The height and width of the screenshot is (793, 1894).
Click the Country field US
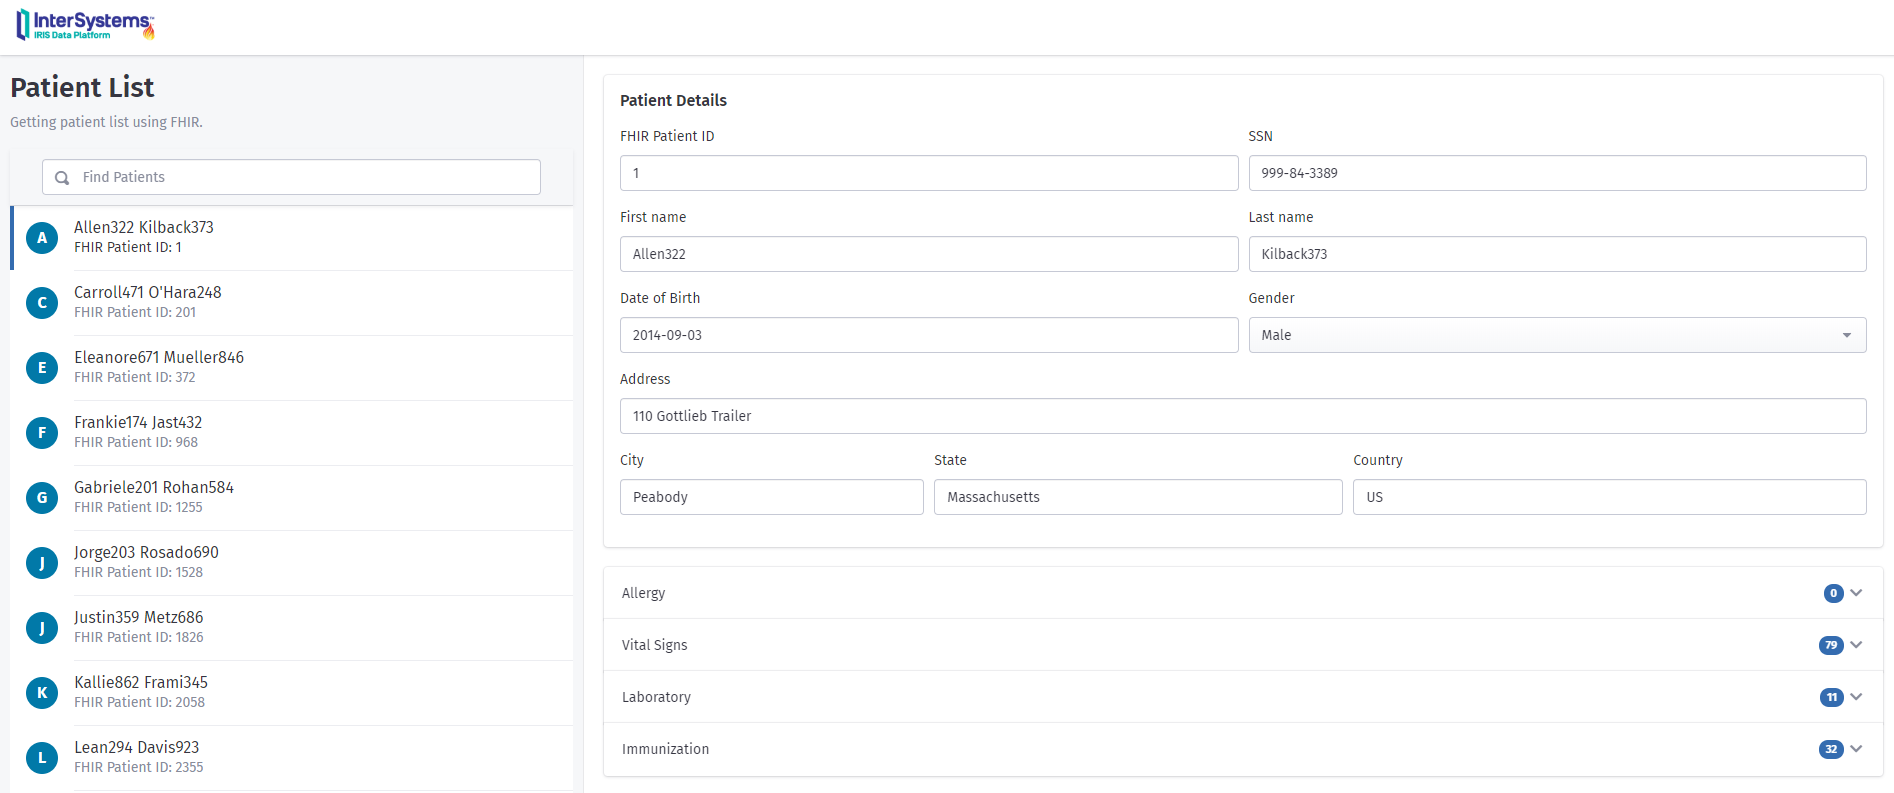point(1609,497)
